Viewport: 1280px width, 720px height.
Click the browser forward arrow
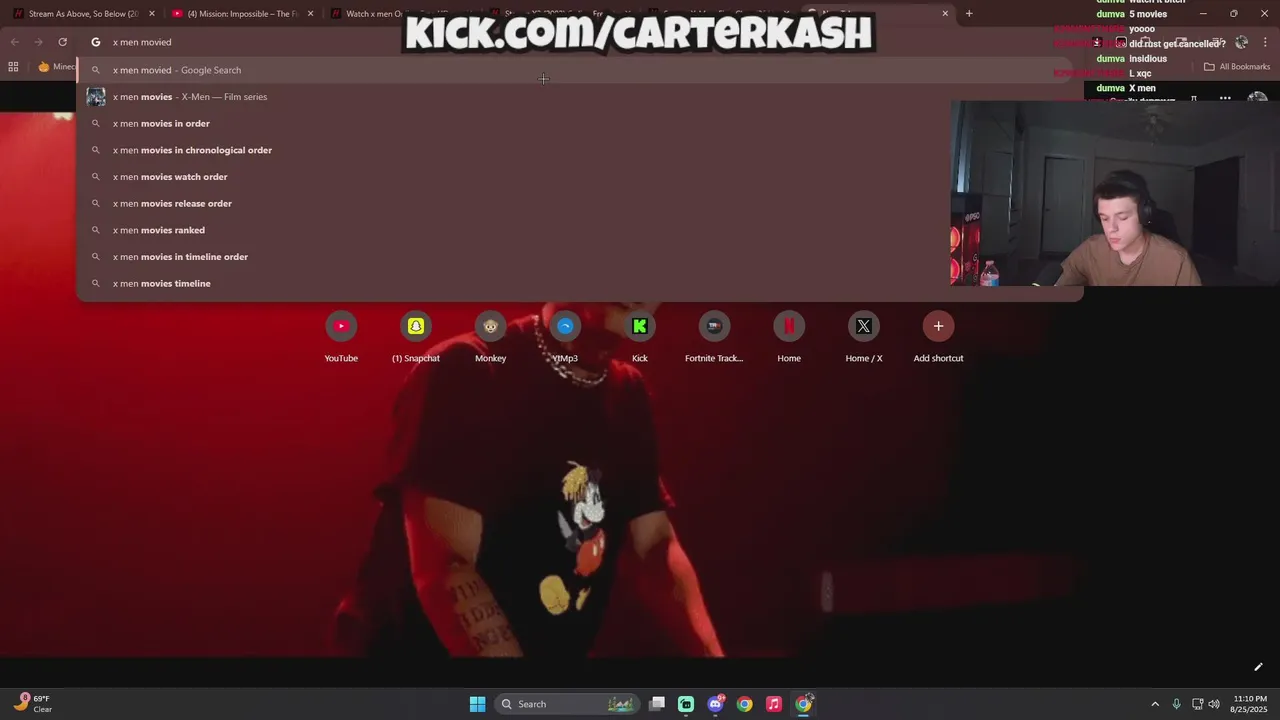(x=38, y=42)
